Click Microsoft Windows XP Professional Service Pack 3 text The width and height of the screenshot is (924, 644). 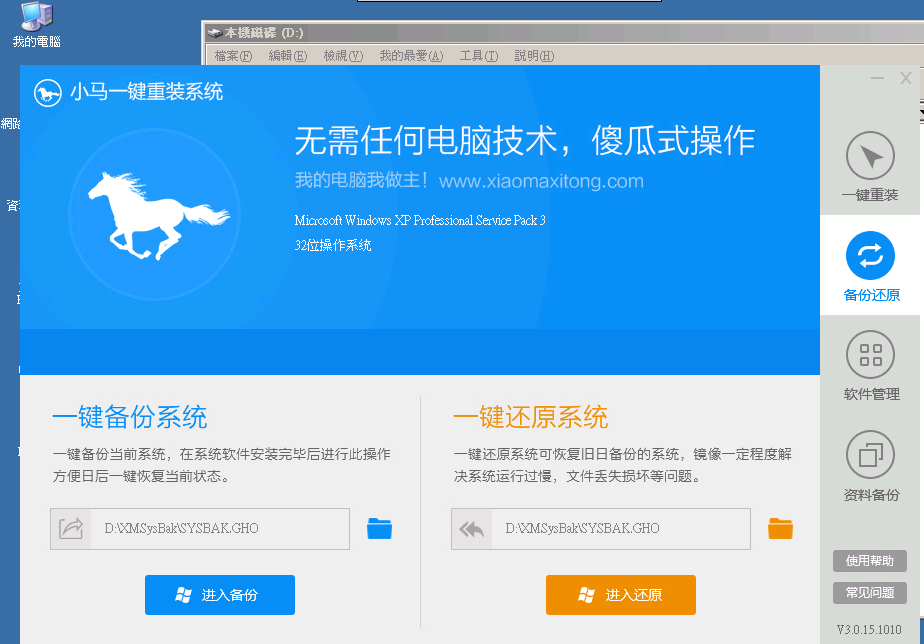[420, 220]
